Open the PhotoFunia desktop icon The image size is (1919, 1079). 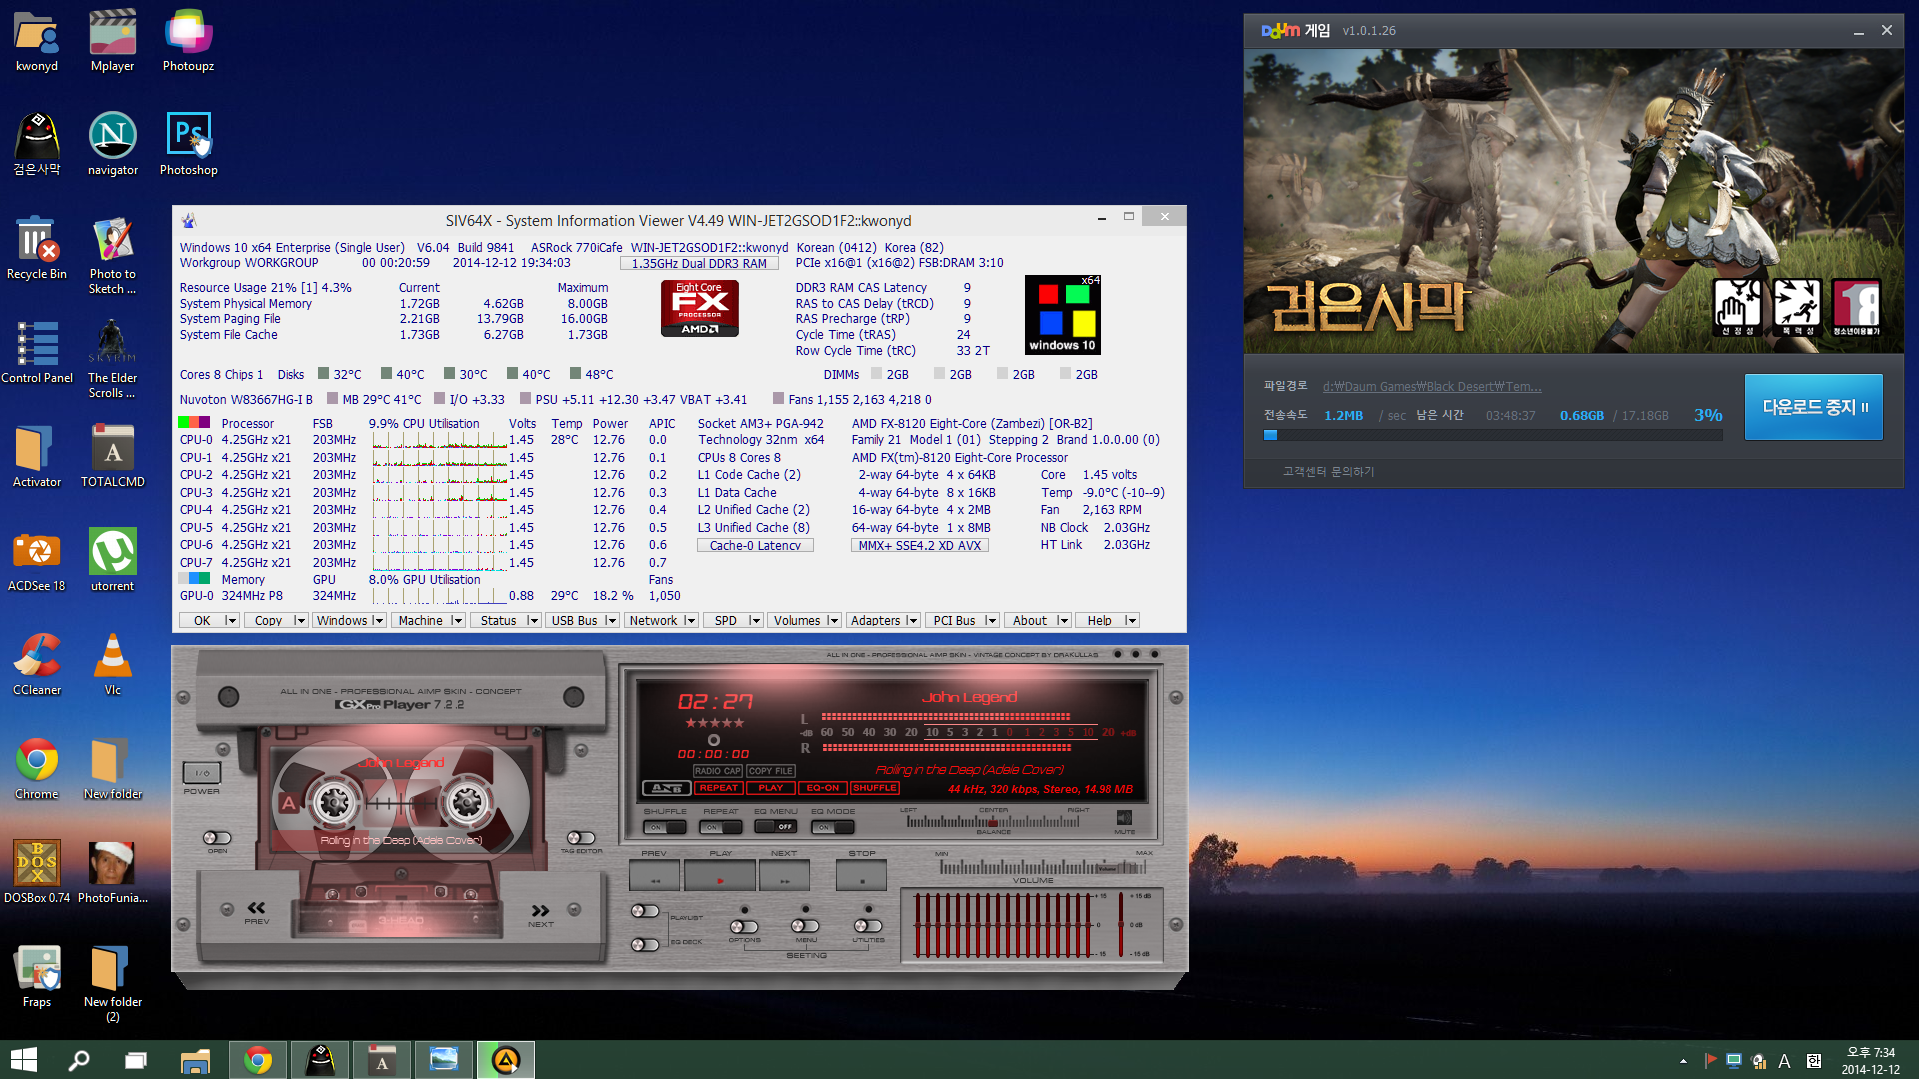113,873
